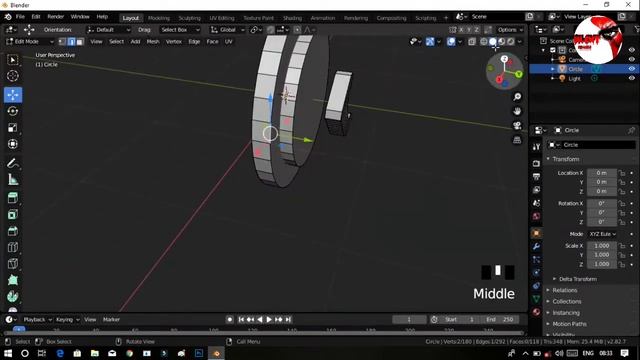Activate the Transform tool
The height and width of the screenshot is (360, 640).
tap(13, 144)
